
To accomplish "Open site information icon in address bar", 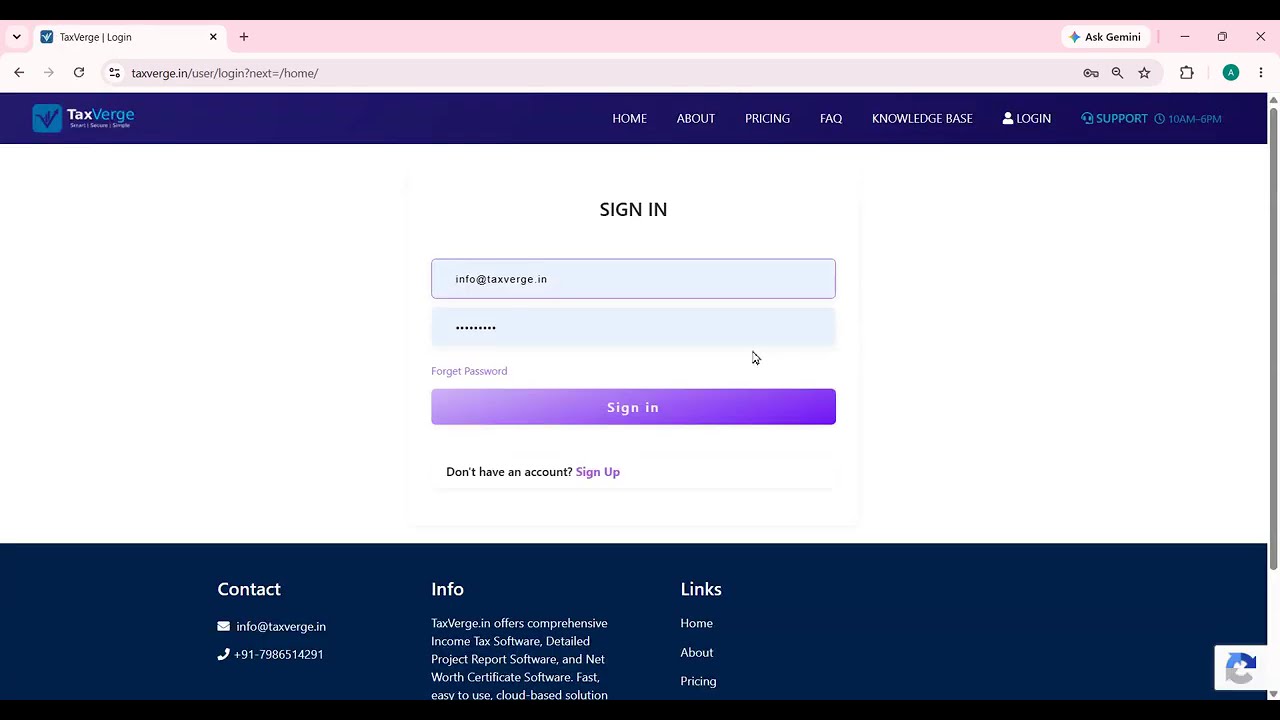I will 114,73.
